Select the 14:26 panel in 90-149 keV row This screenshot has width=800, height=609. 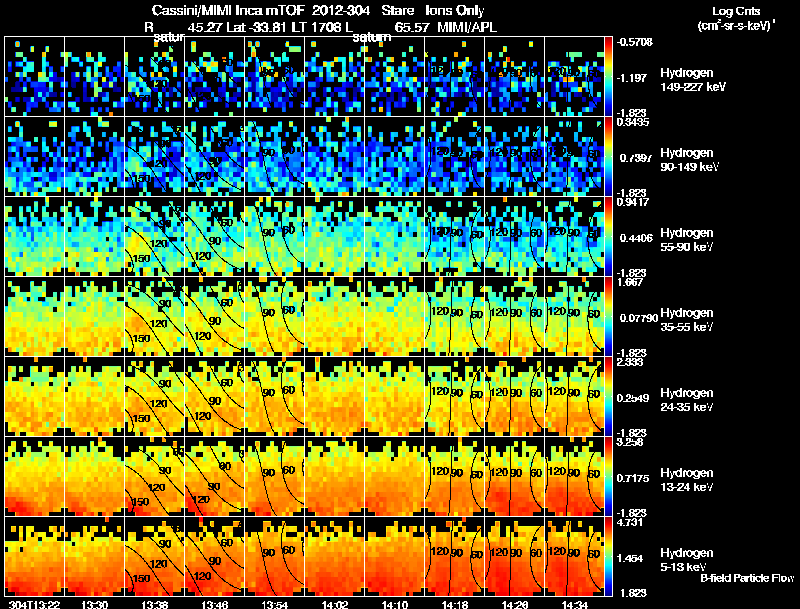click(515, 156)
